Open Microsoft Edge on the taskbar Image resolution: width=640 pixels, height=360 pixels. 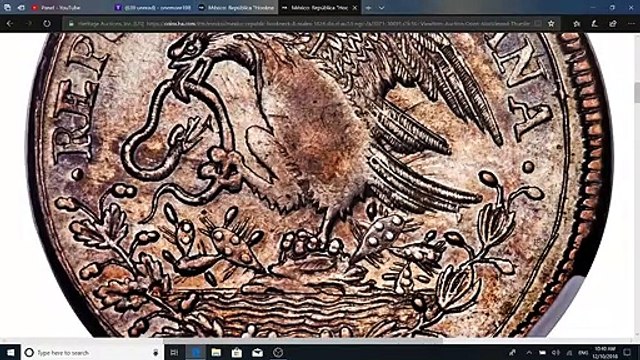tap(196, 352)
